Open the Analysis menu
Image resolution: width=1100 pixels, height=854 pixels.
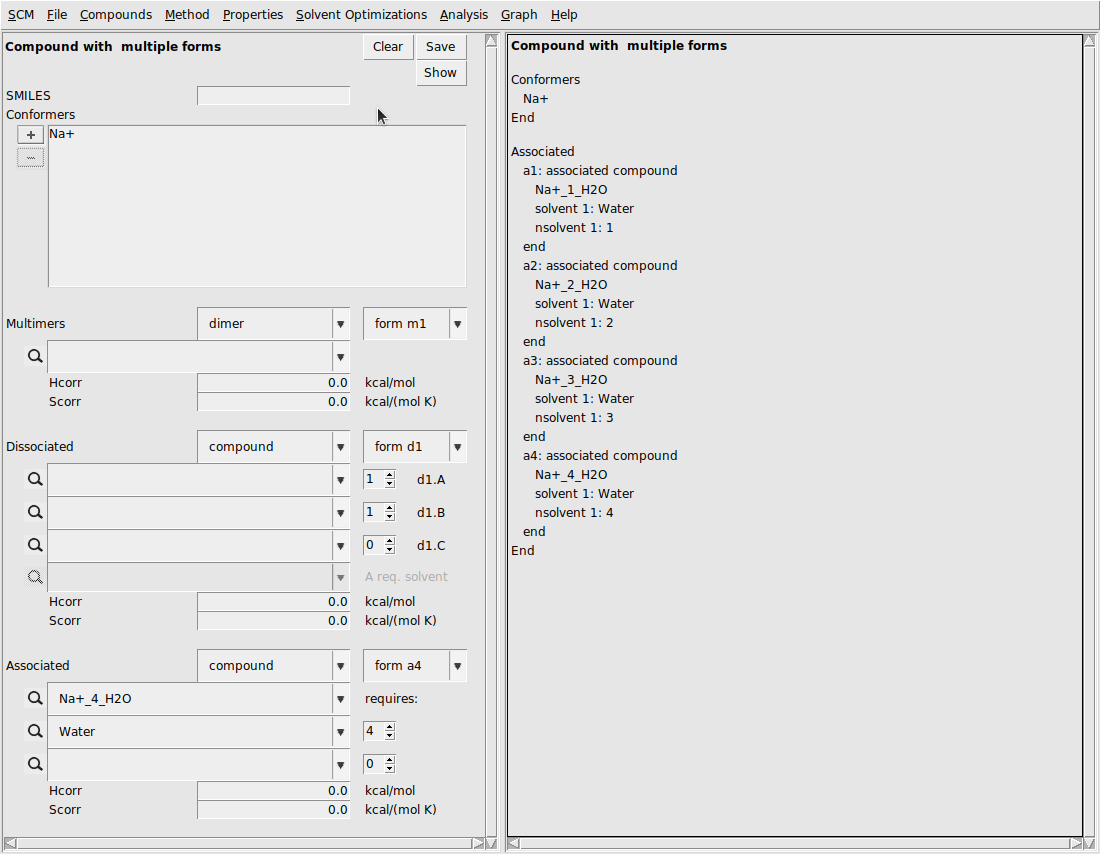(x=463, y=14)
